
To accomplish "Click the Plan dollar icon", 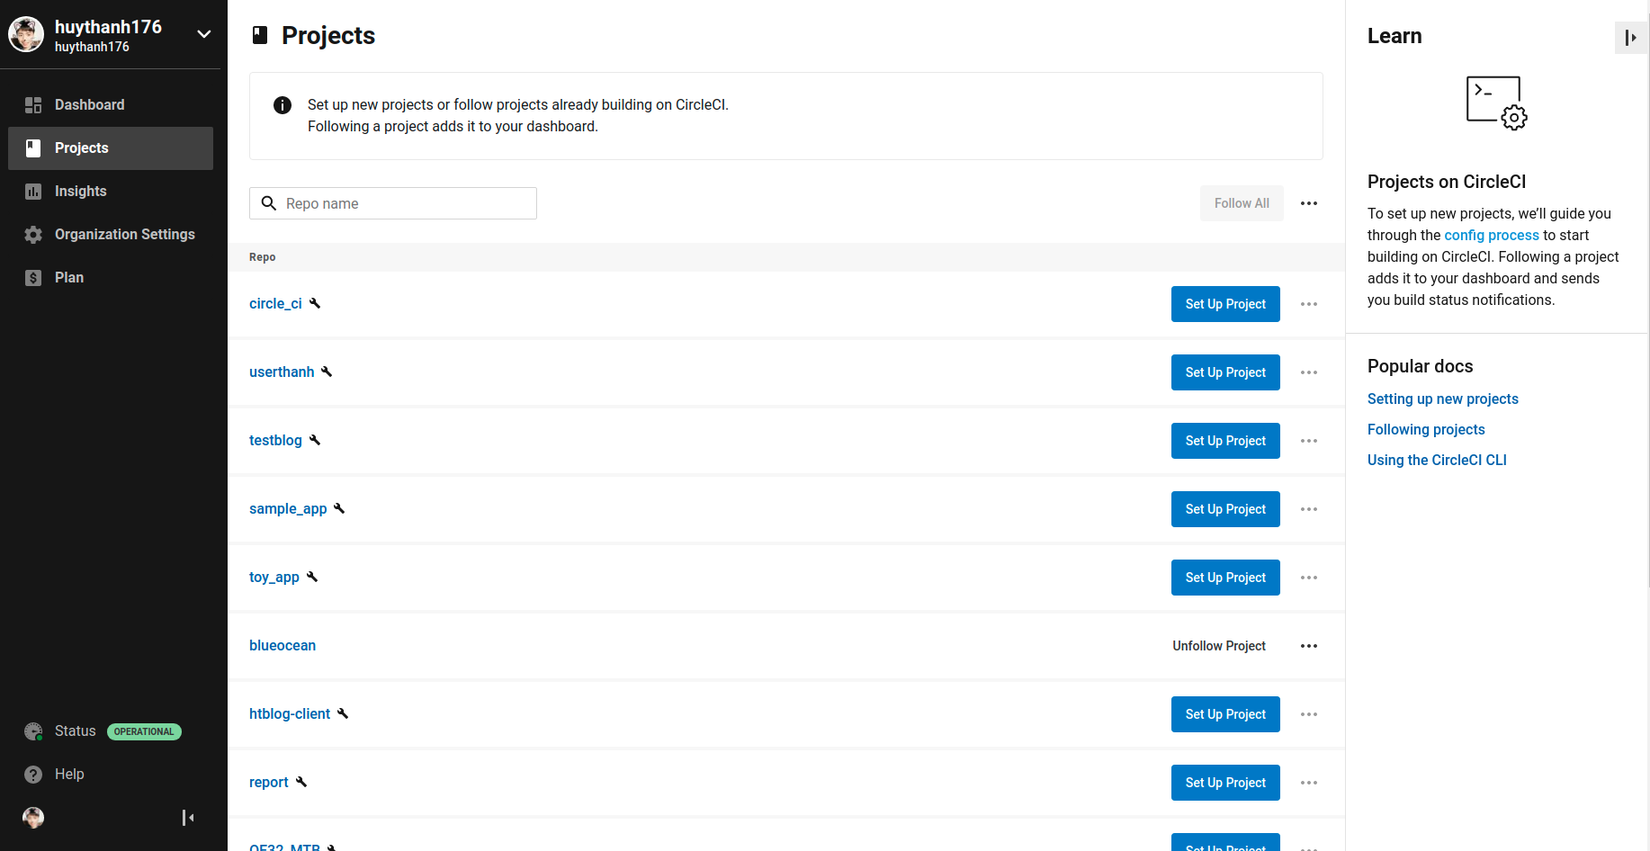I will tap(33, 278).
